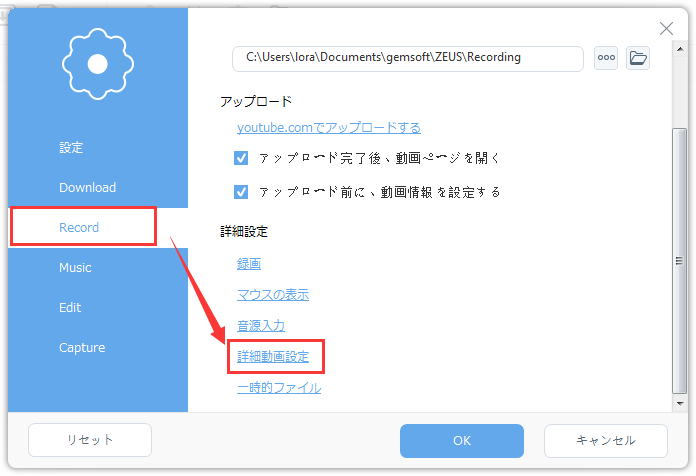
Task: Close the settings dialog with X
Action: coord(666,28)
